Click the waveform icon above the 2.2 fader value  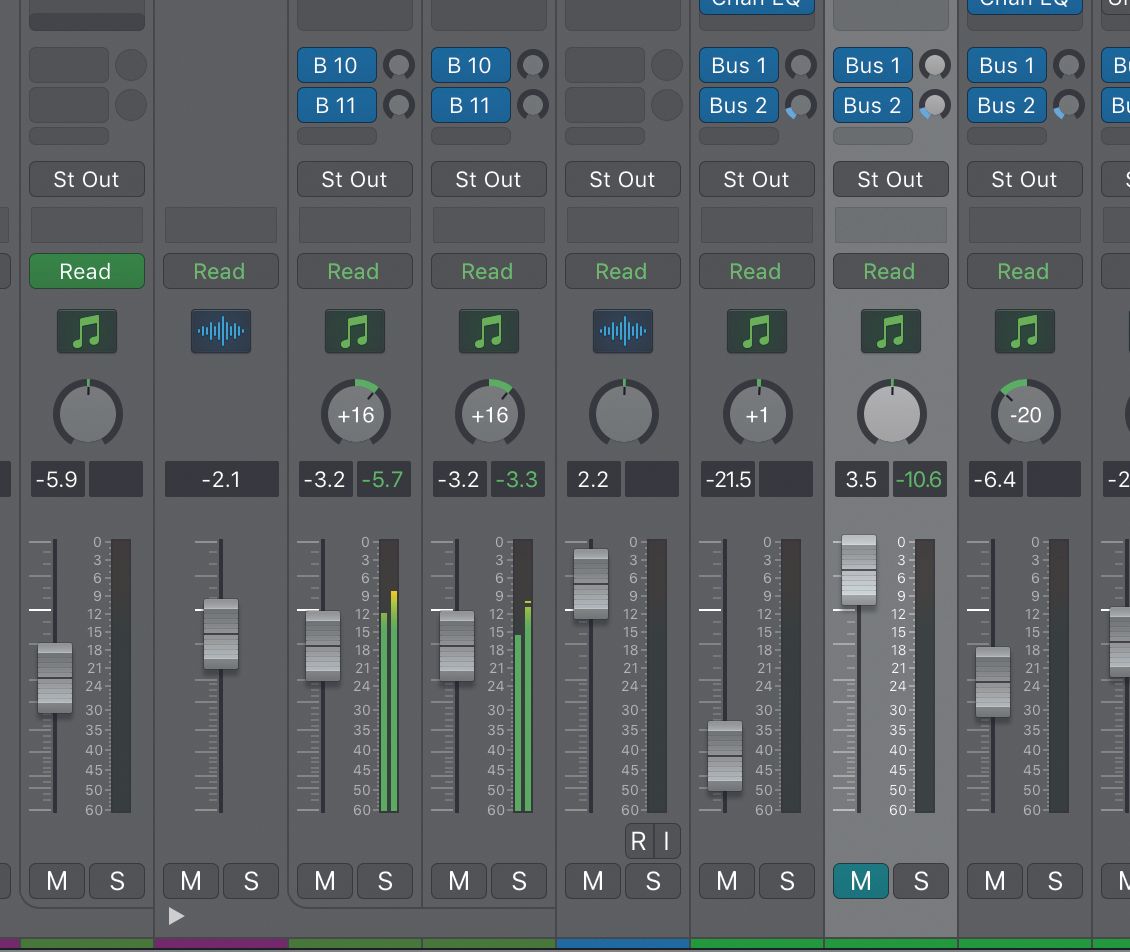(622, 331)
